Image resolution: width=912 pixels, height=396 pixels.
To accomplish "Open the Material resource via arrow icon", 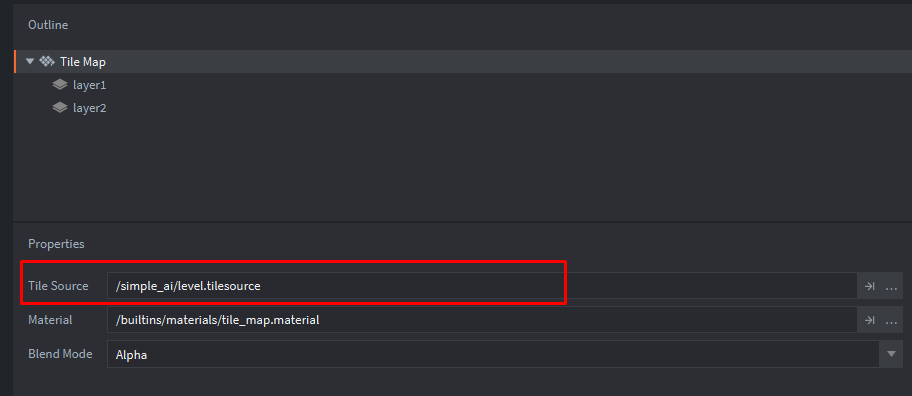I will coord(869,320).
